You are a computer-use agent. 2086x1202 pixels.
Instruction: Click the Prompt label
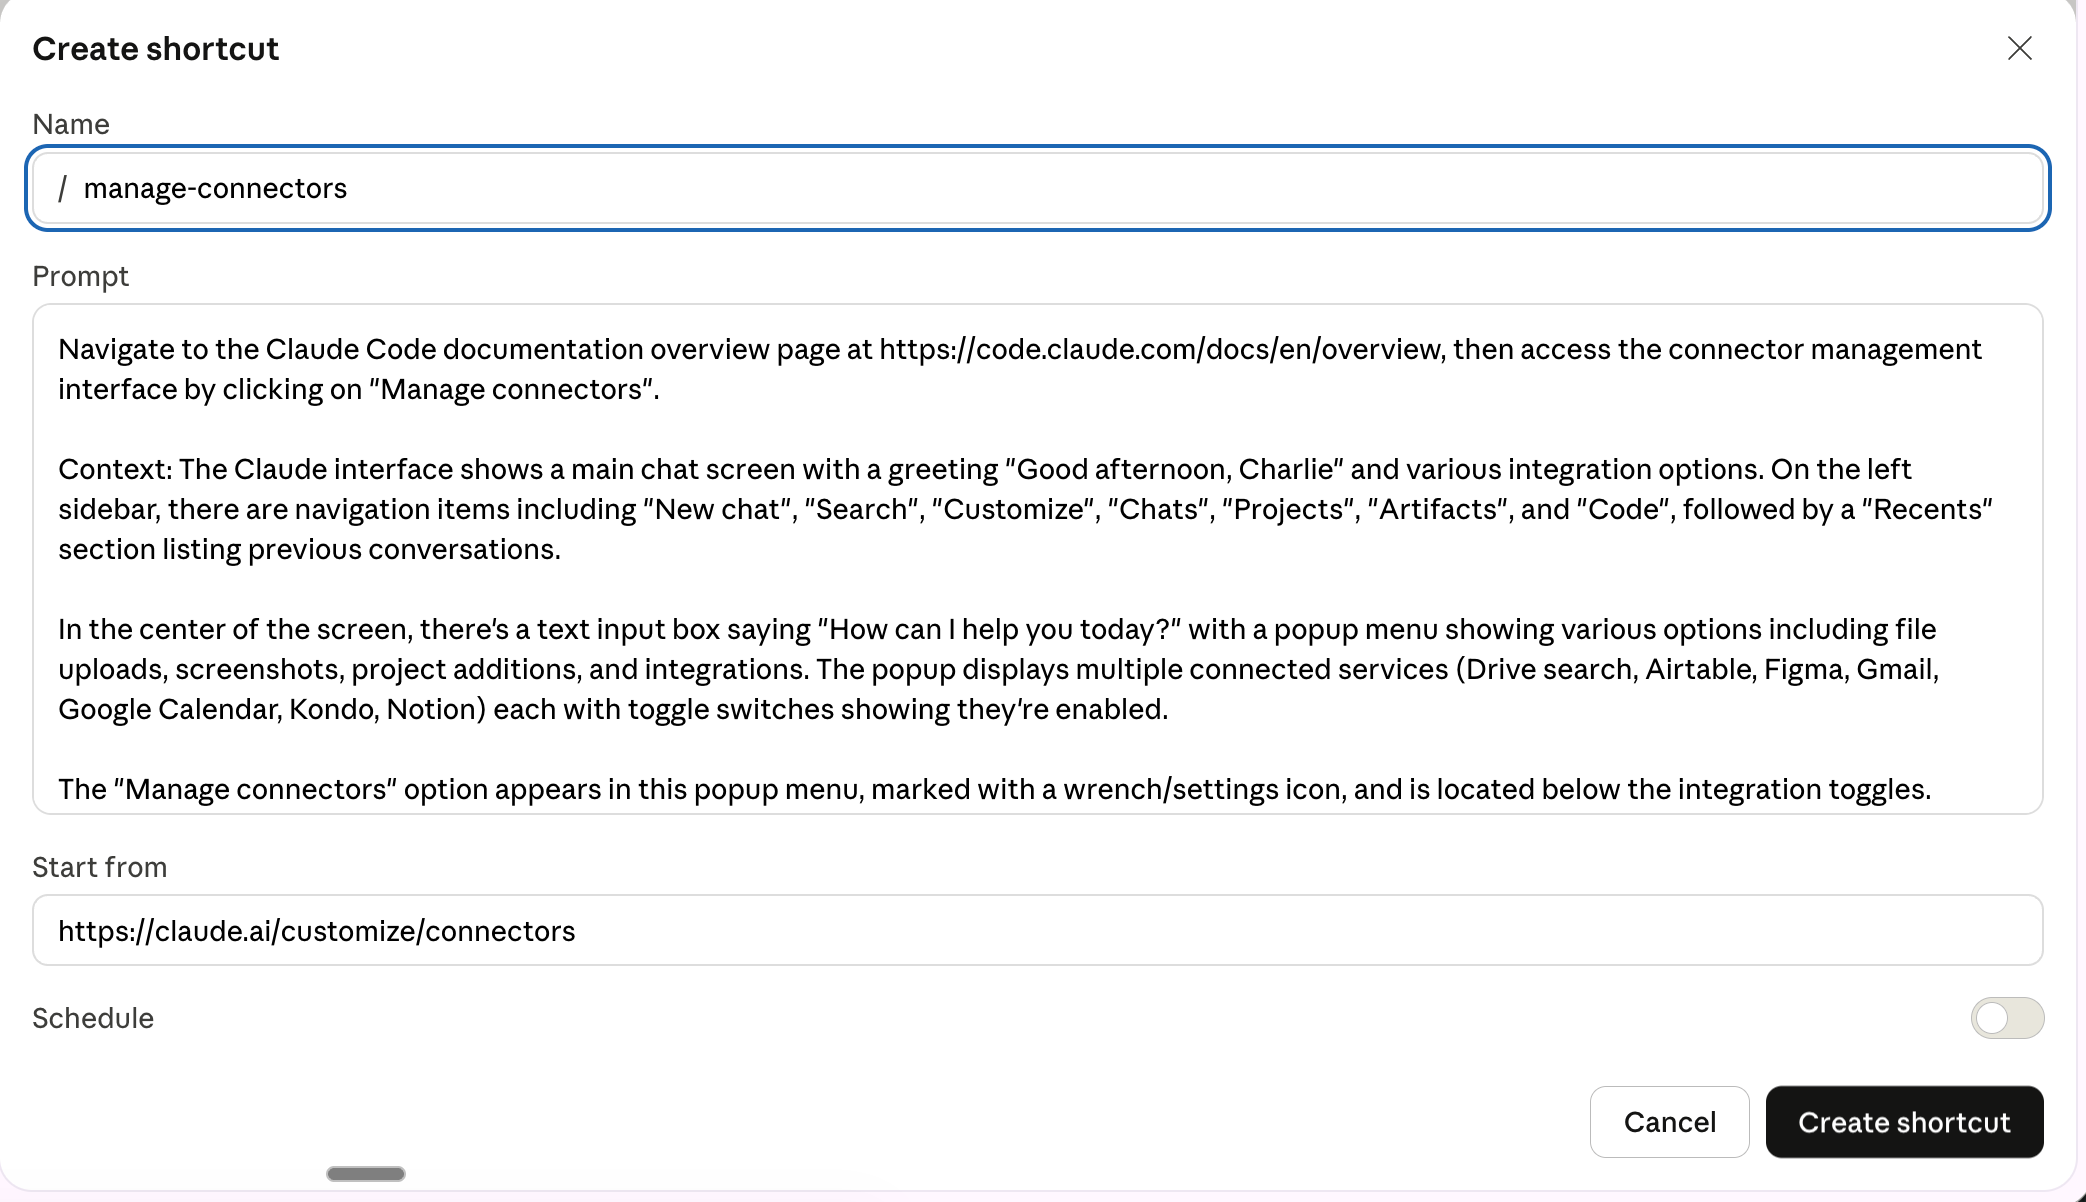click(x=80, y=276)
